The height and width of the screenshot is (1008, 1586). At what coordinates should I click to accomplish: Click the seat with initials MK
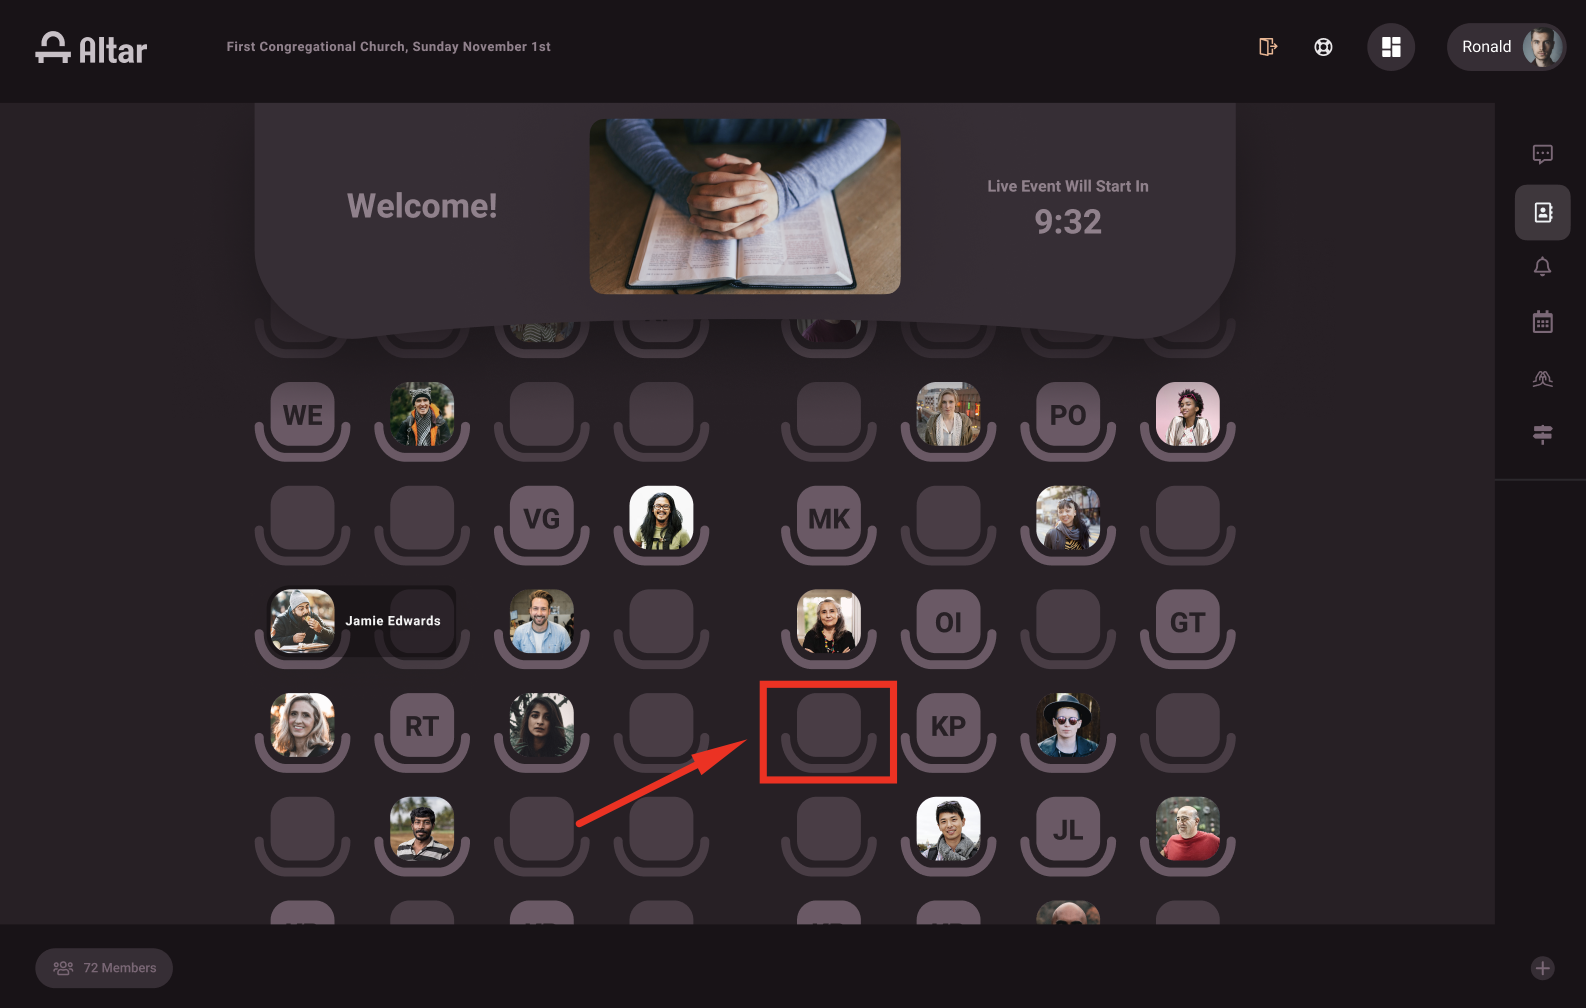[x=828, y=518]
